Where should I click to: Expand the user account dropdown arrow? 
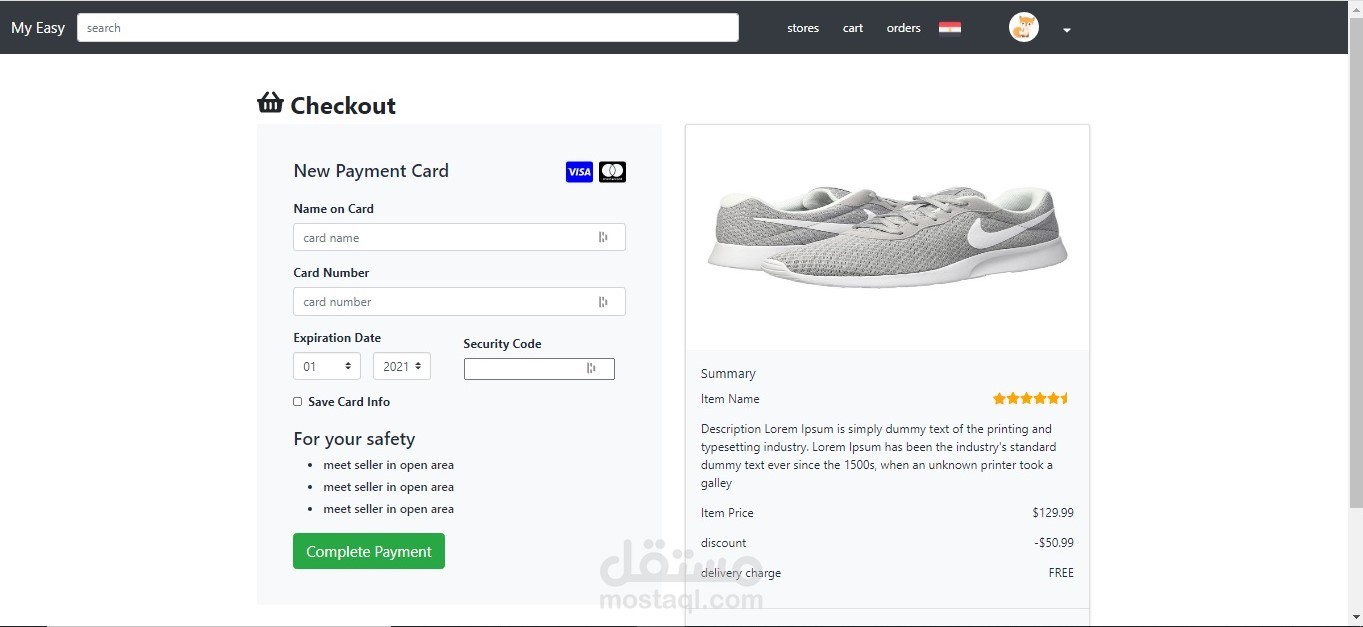1067,30
